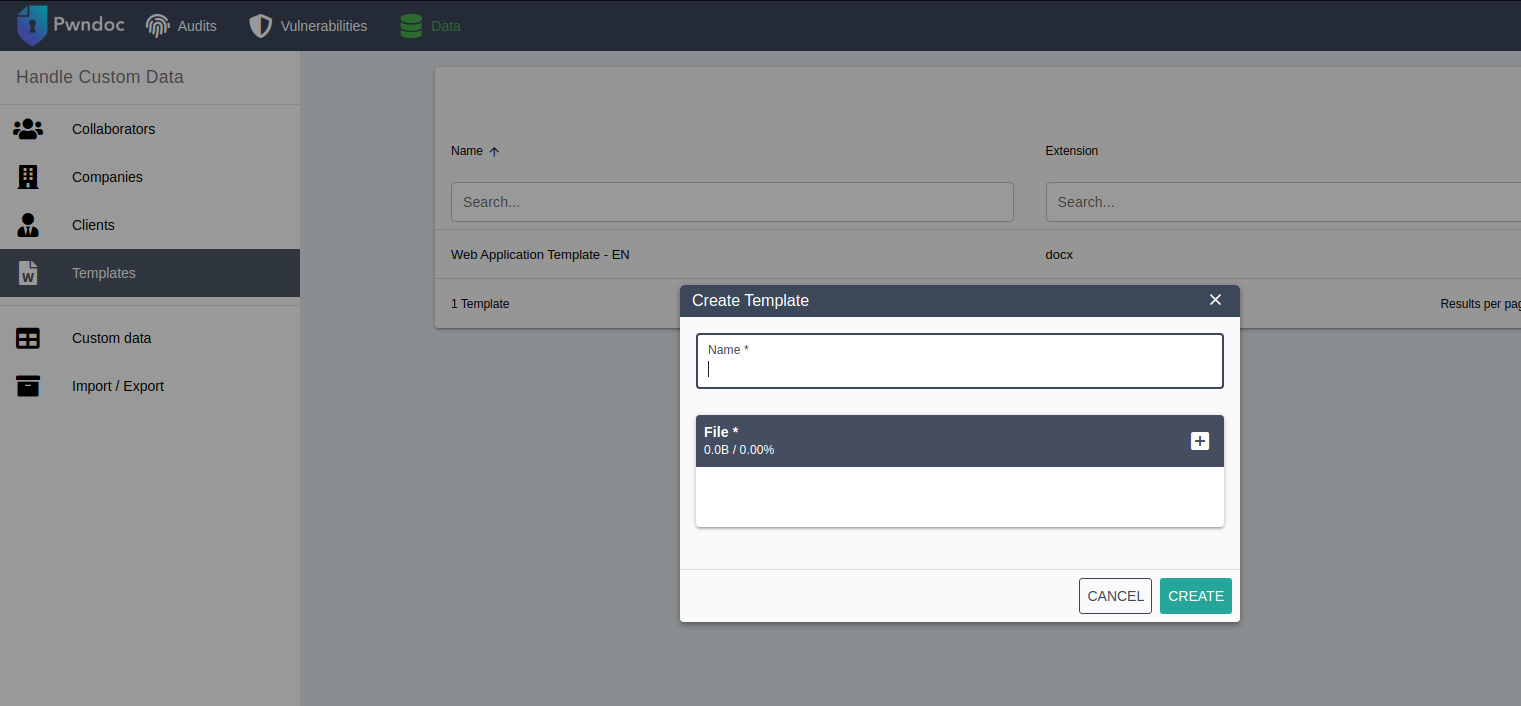Click the Pwndoc shield logo
The height and width of the screenshot is (706, 1521).
tap(32, 26)
